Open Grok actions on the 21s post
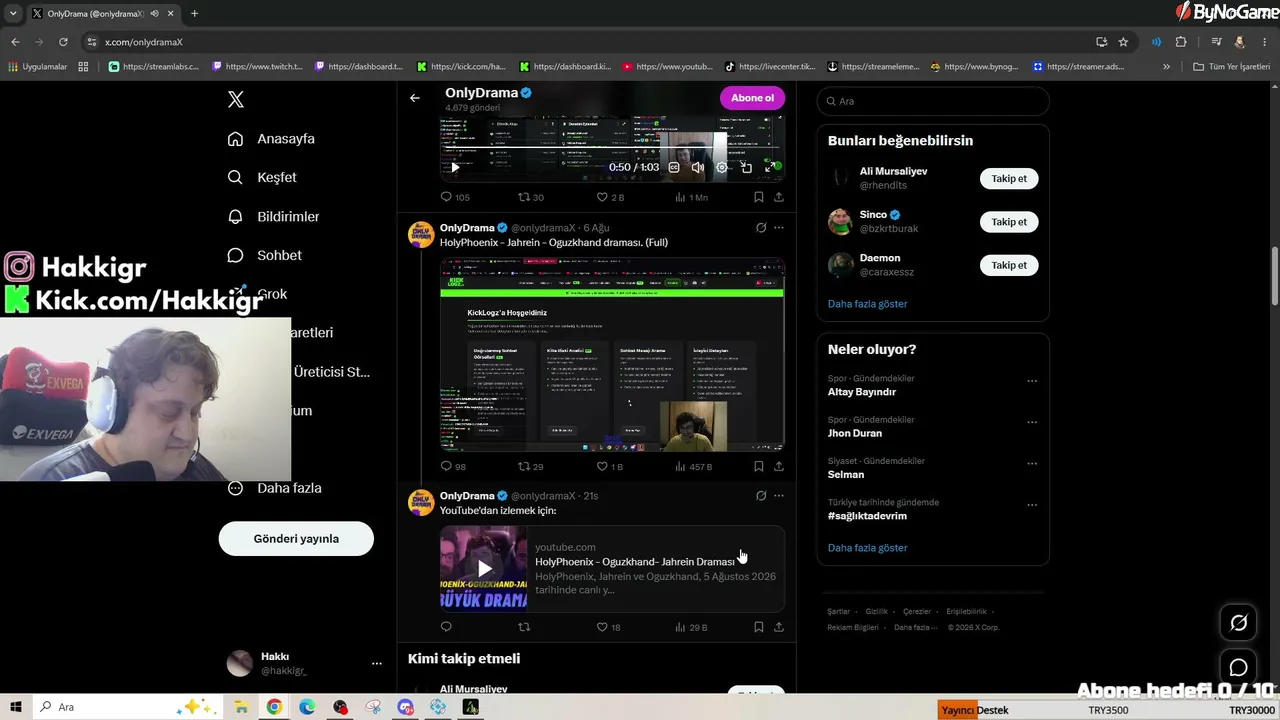The height and width of the screenshot is (720, 1280). (761, 496)
